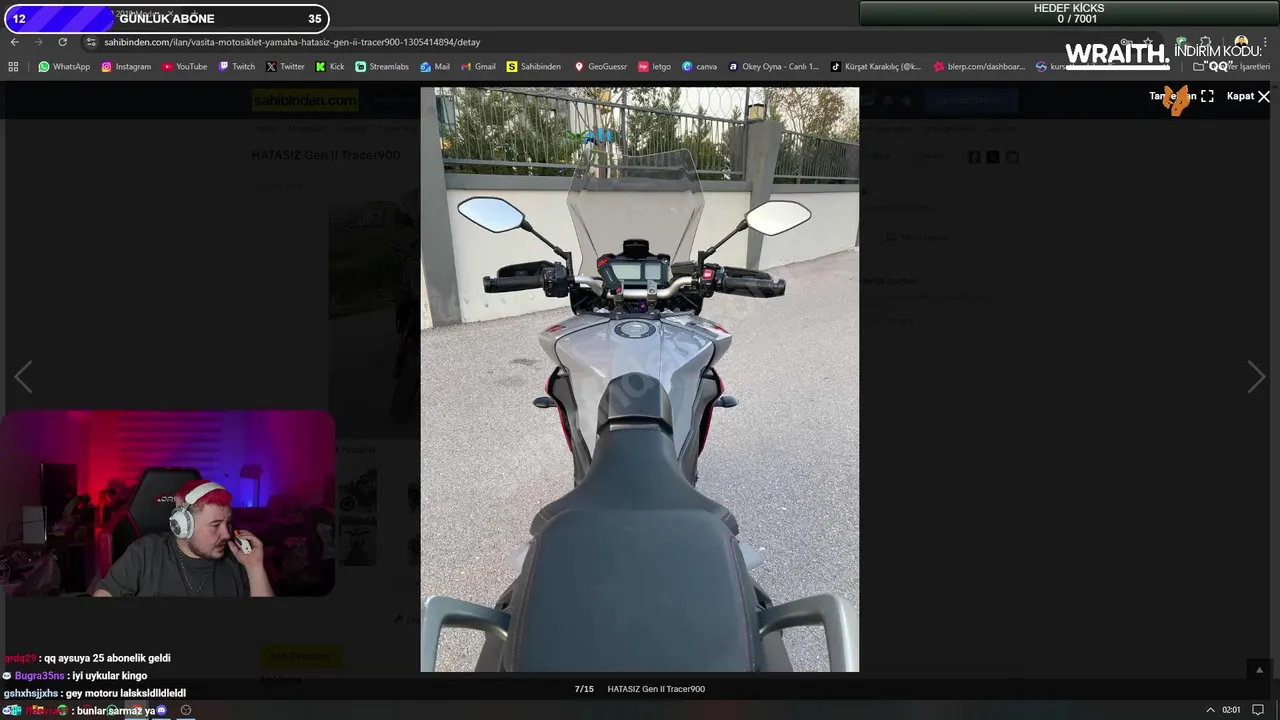Click the photo counter 7/15
The image size is (1280, 720).
pyautogui.click(x=584, y=689)
